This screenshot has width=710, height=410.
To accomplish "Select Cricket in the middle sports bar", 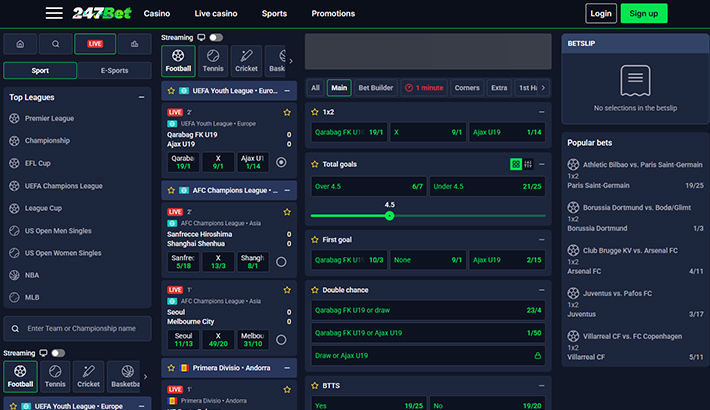I will click(246, 61).
